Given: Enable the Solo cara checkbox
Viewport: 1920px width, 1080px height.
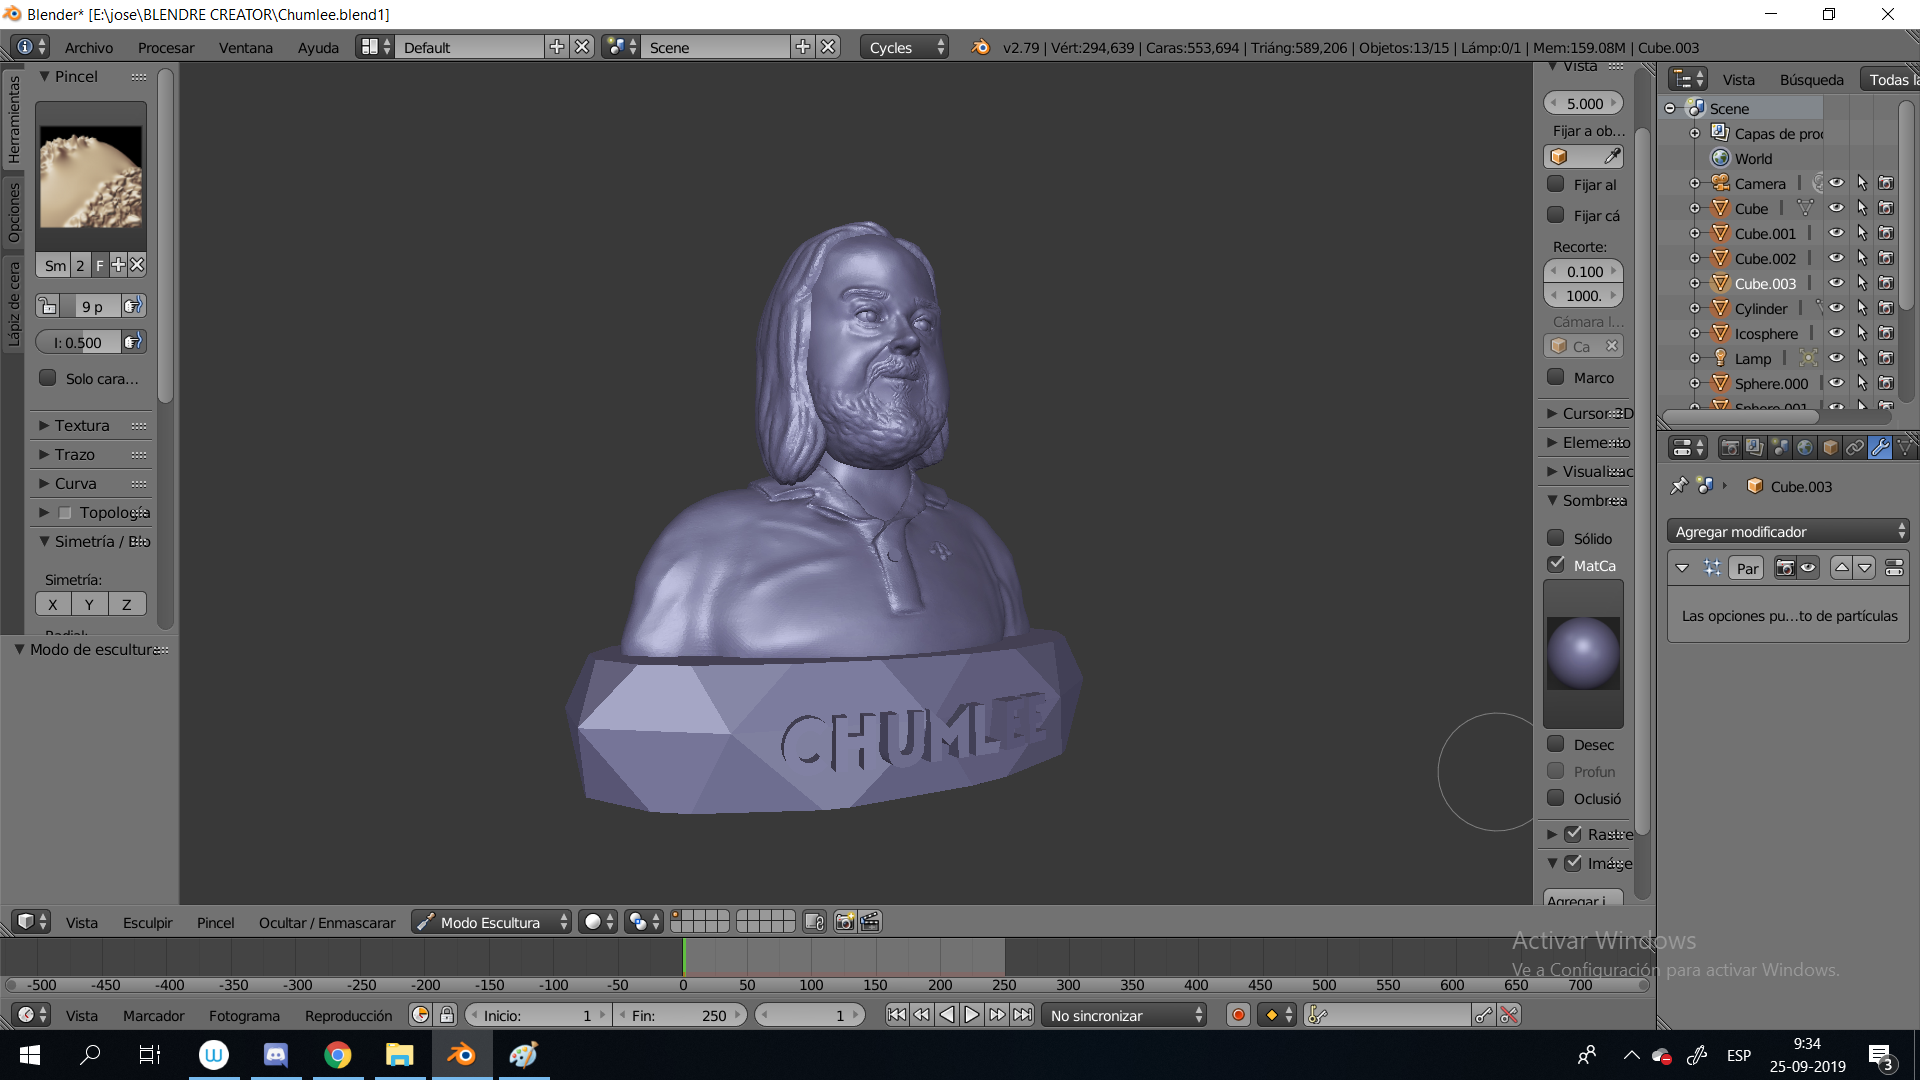Looking at the screenshot, I should pyautogui.click(x=48, y=378).
